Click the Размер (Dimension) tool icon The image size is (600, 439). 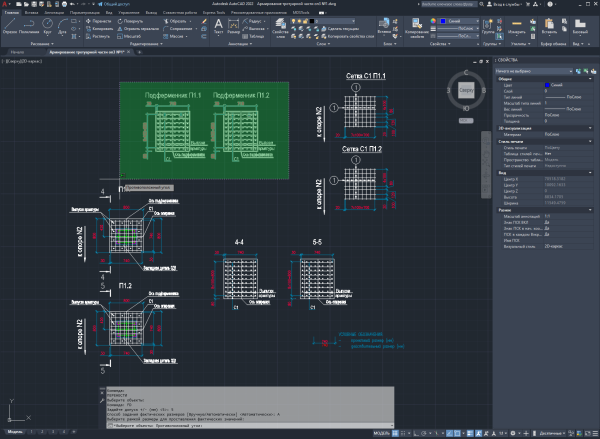233,27
